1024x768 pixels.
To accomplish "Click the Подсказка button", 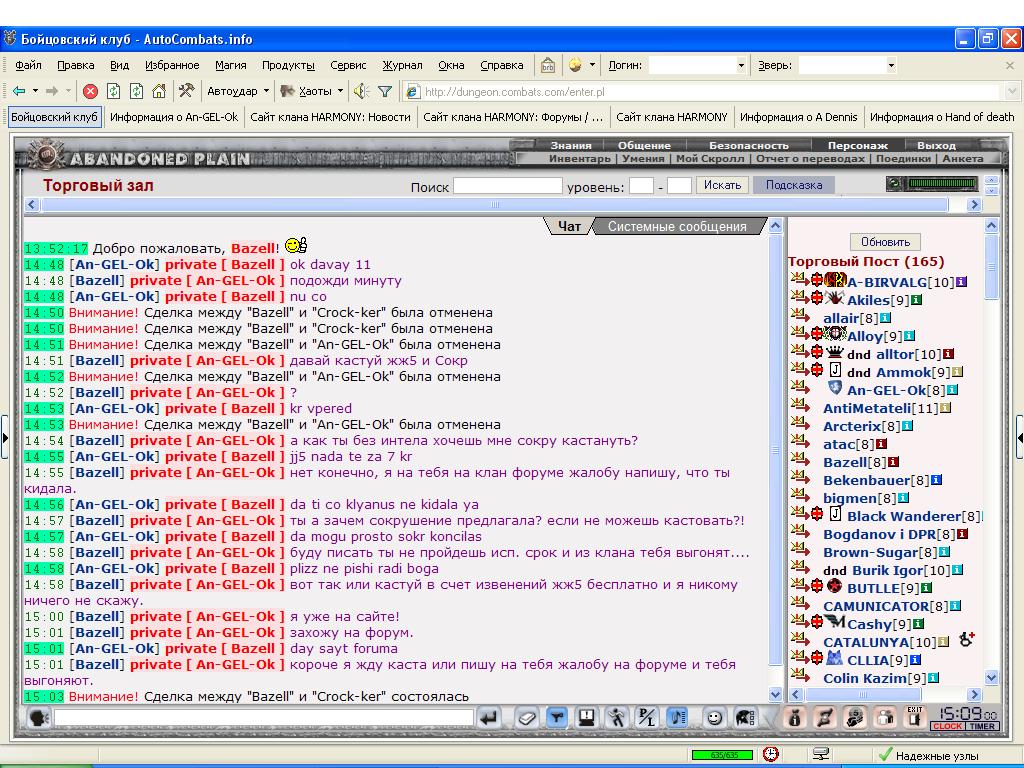I will click(793, 185).
